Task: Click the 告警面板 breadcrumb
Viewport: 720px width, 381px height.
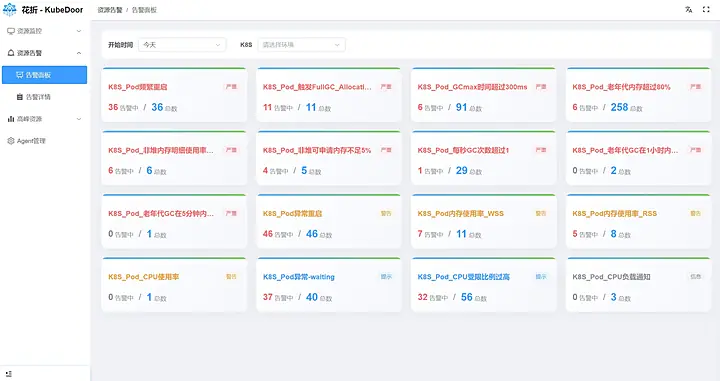Action: 144,10
